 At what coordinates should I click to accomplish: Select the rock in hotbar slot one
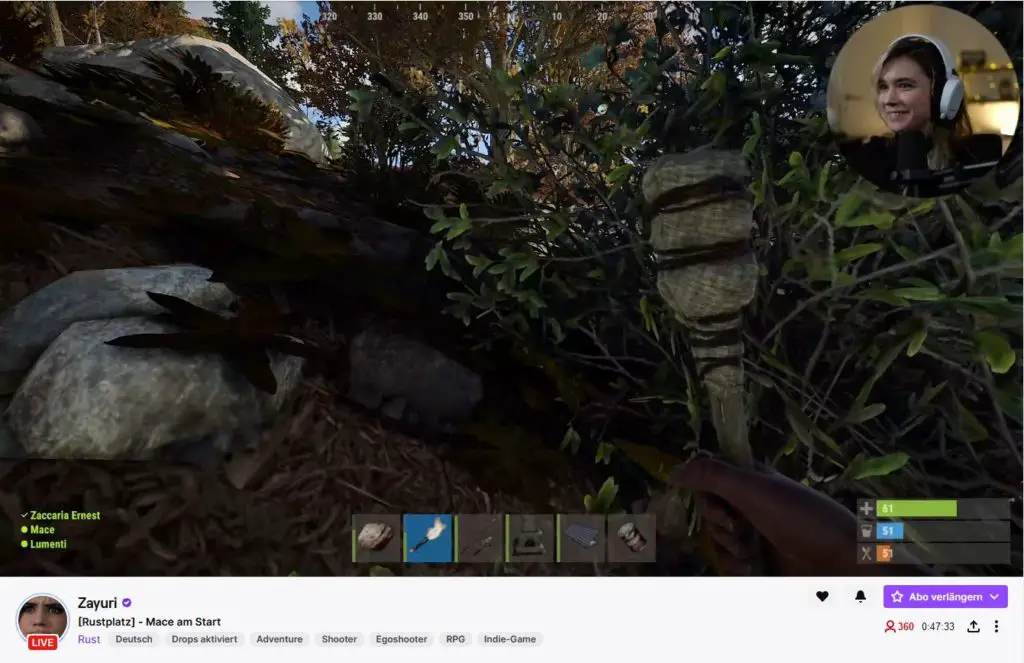click(376, 538)
